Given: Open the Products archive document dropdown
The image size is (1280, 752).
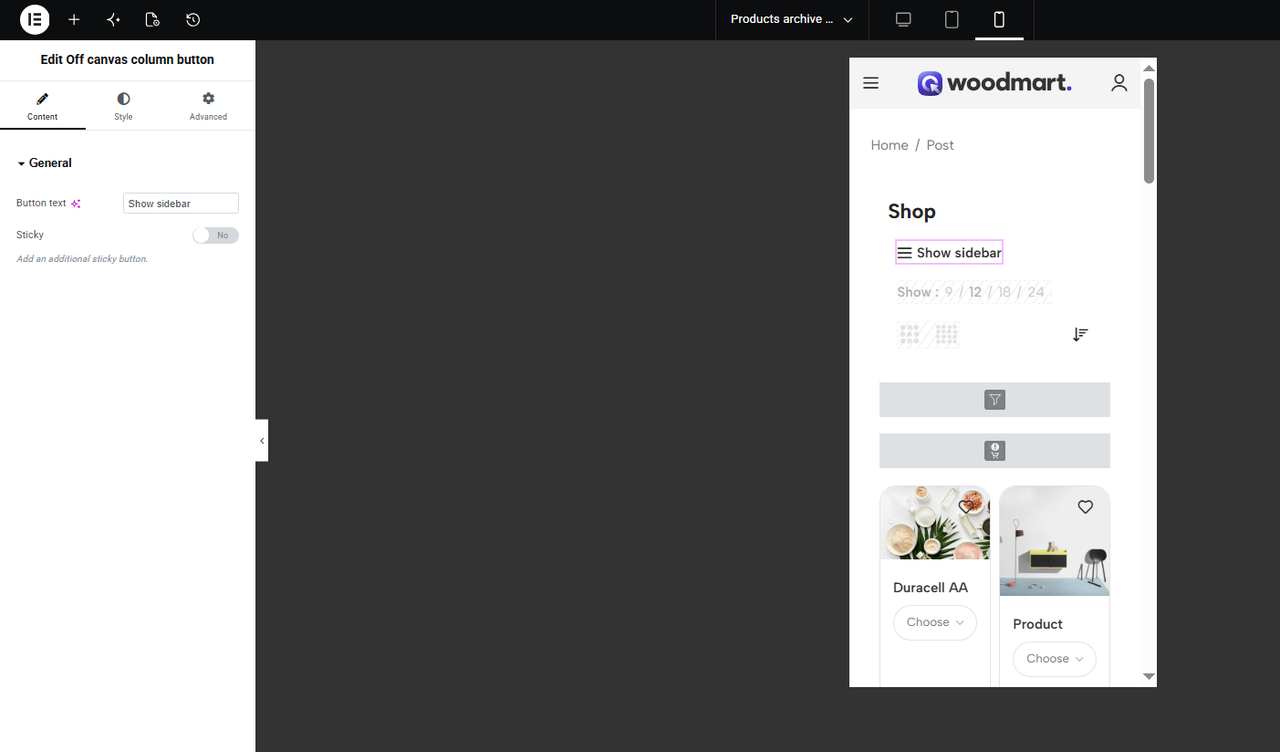Looking at the screenshot, I should coord(792,19).
